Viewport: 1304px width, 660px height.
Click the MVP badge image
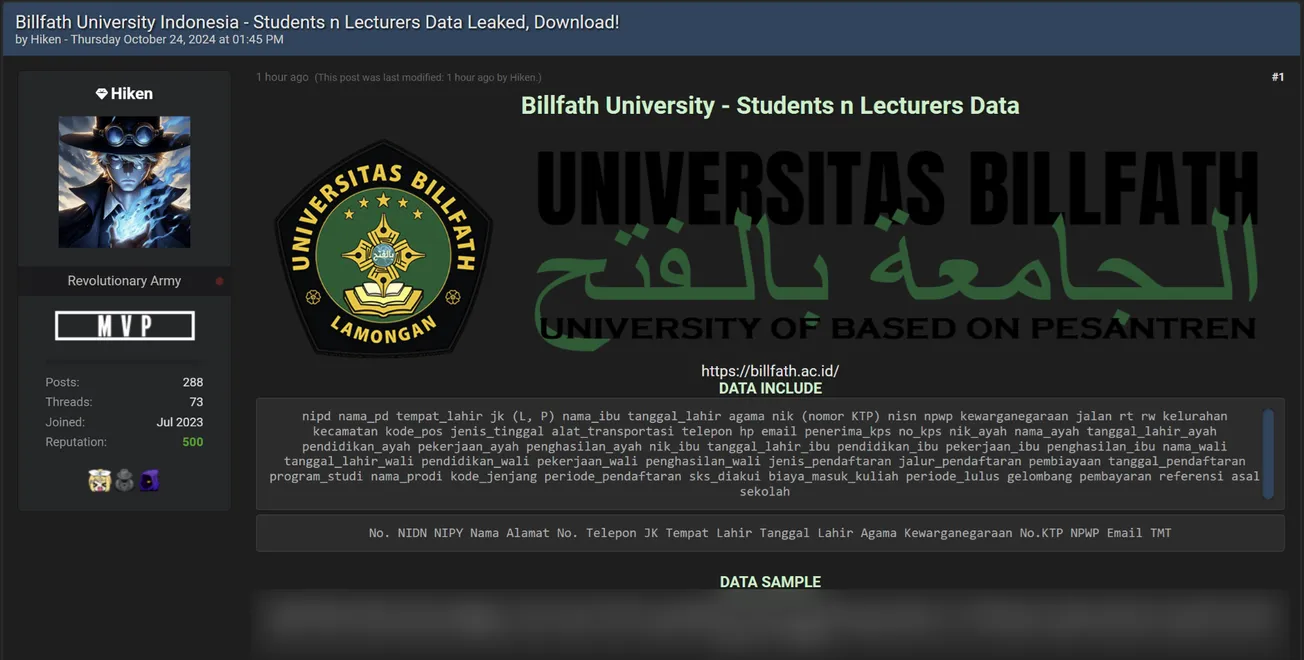tap(124, 324)
